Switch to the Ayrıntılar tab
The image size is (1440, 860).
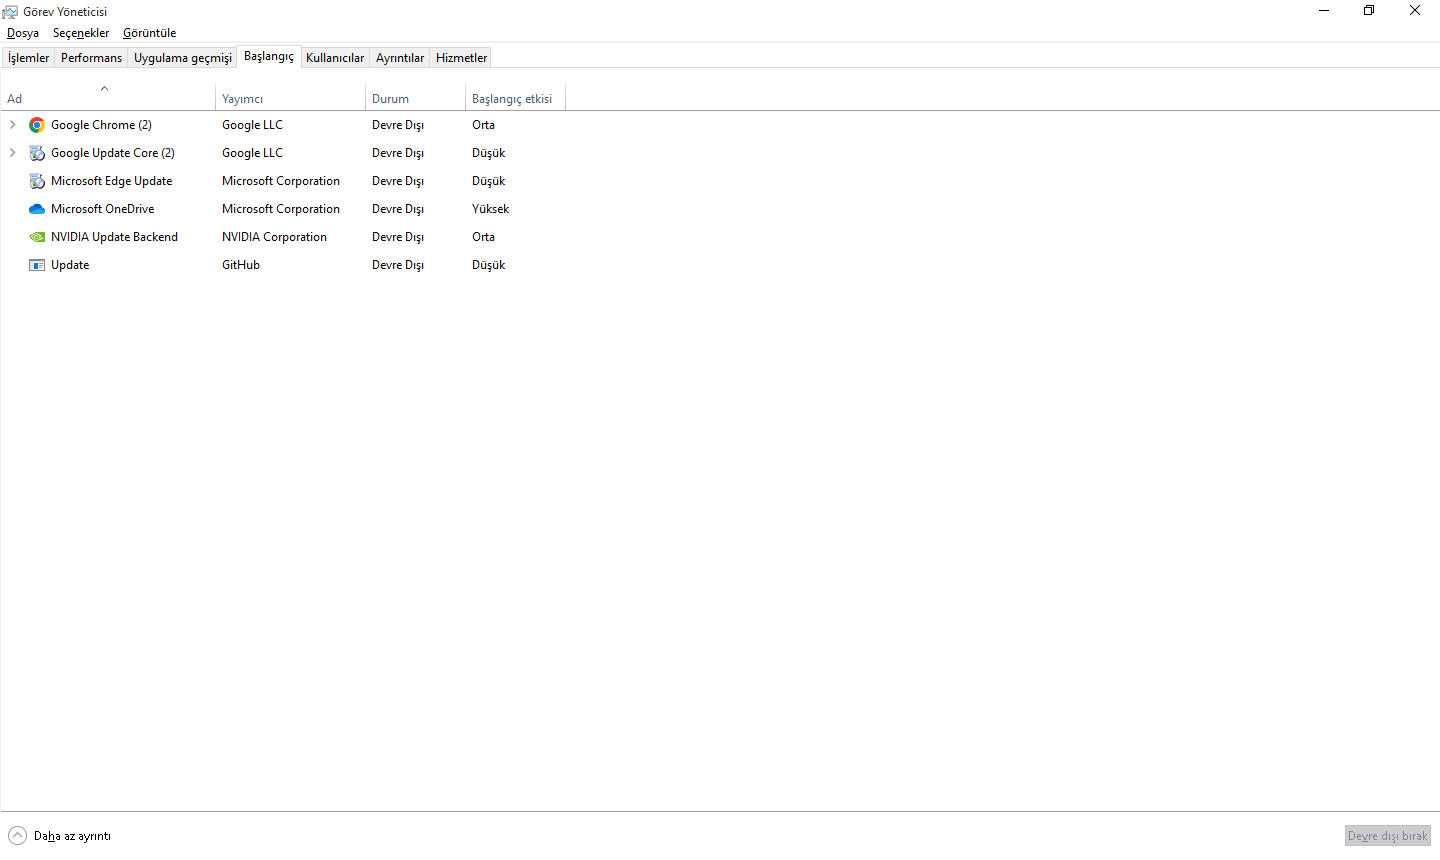400,58
